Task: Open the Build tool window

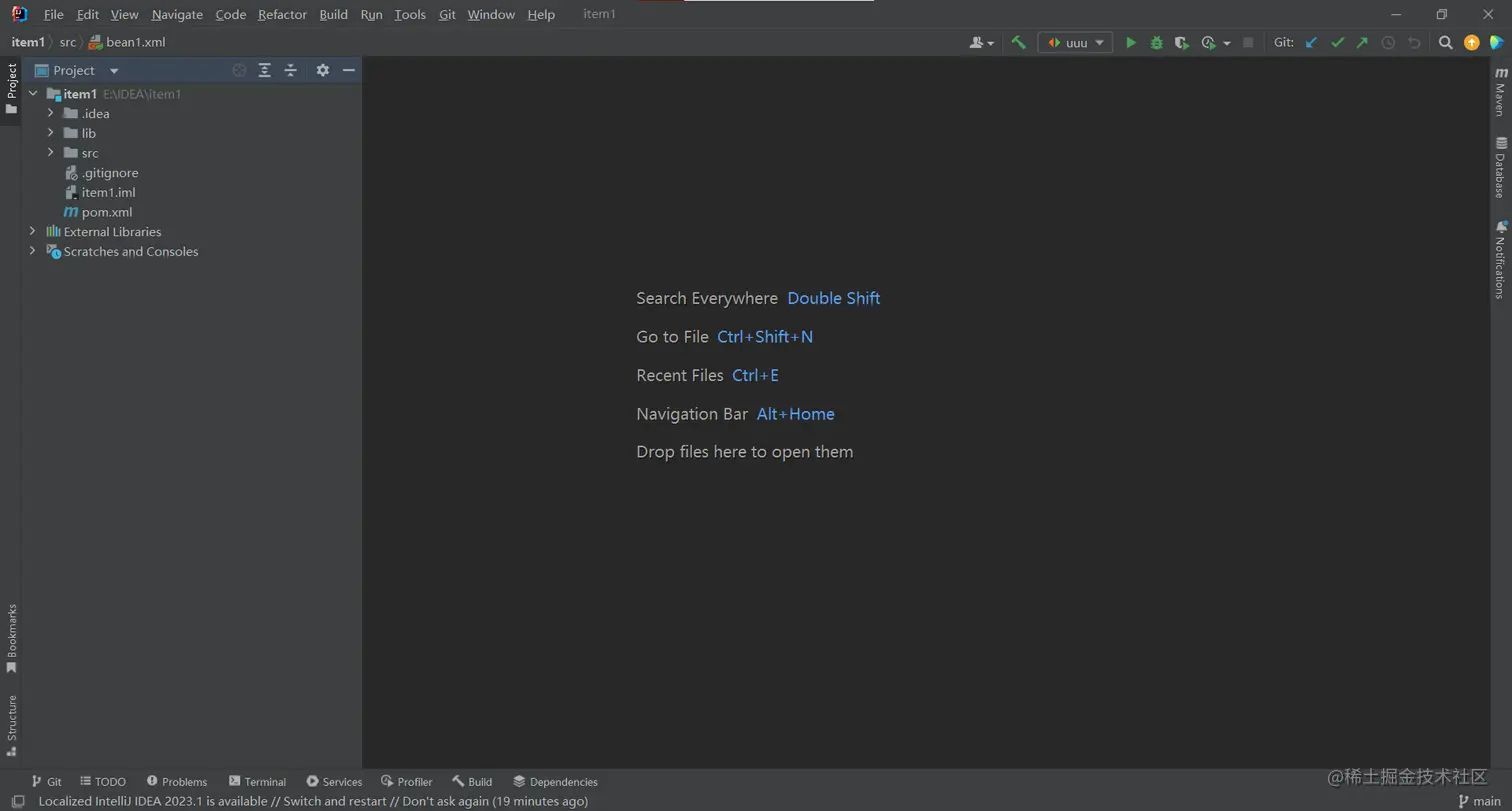Action: tap(472, 782)
